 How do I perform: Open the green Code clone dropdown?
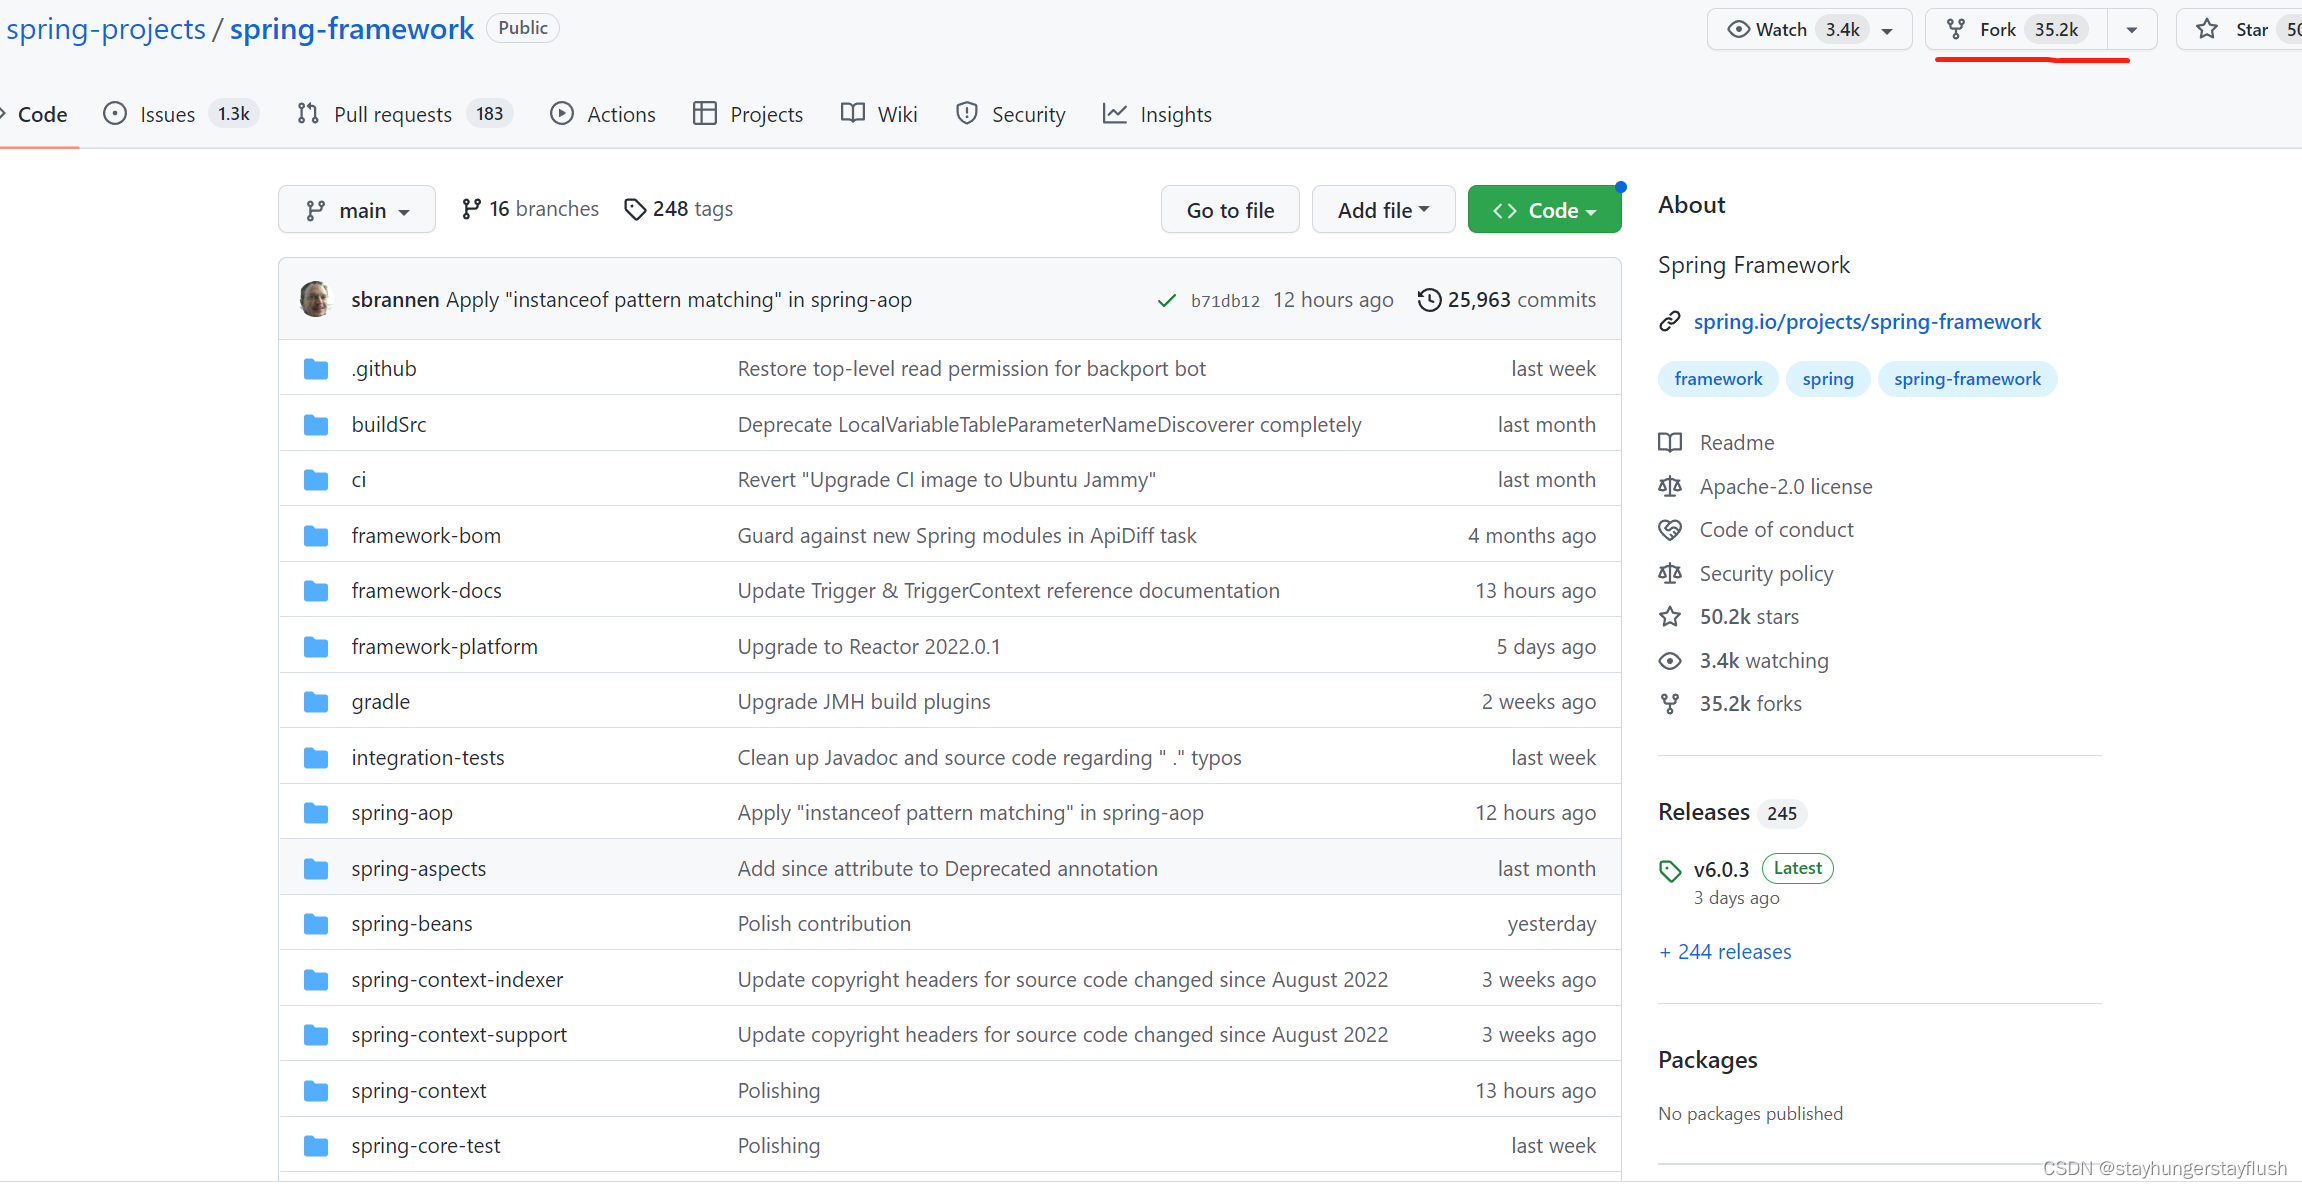point(1544,210)
